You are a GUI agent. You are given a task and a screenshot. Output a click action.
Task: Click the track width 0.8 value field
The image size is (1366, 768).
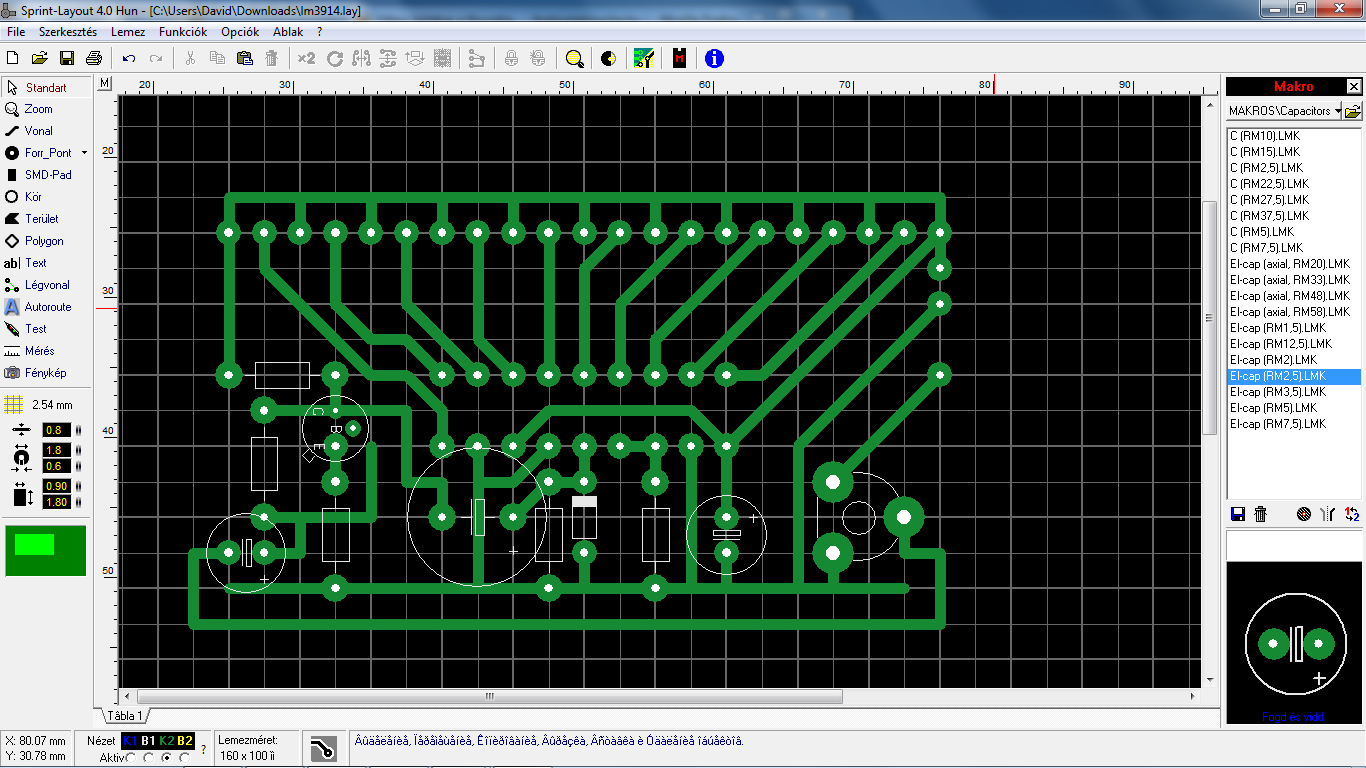56,431
